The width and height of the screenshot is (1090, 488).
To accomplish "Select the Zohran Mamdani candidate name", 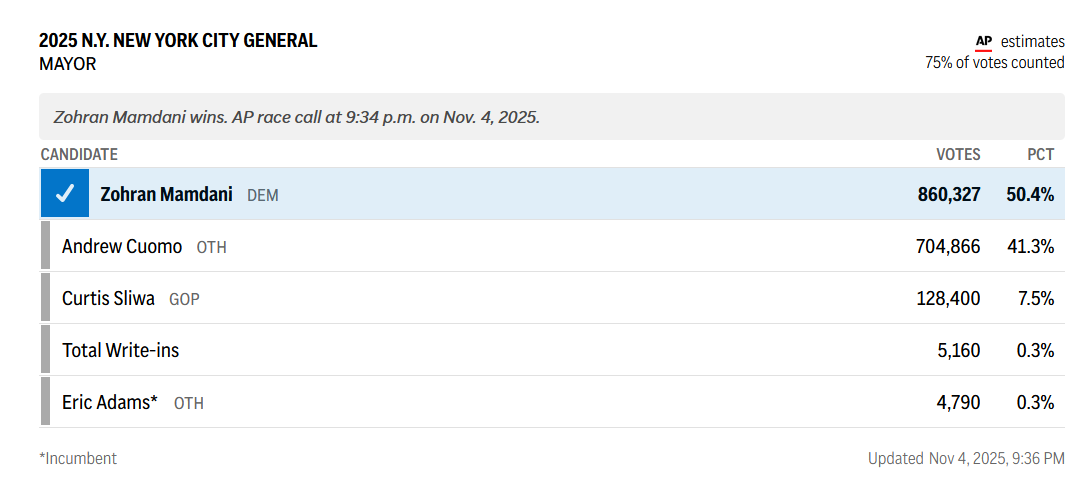I will point(166,194).
